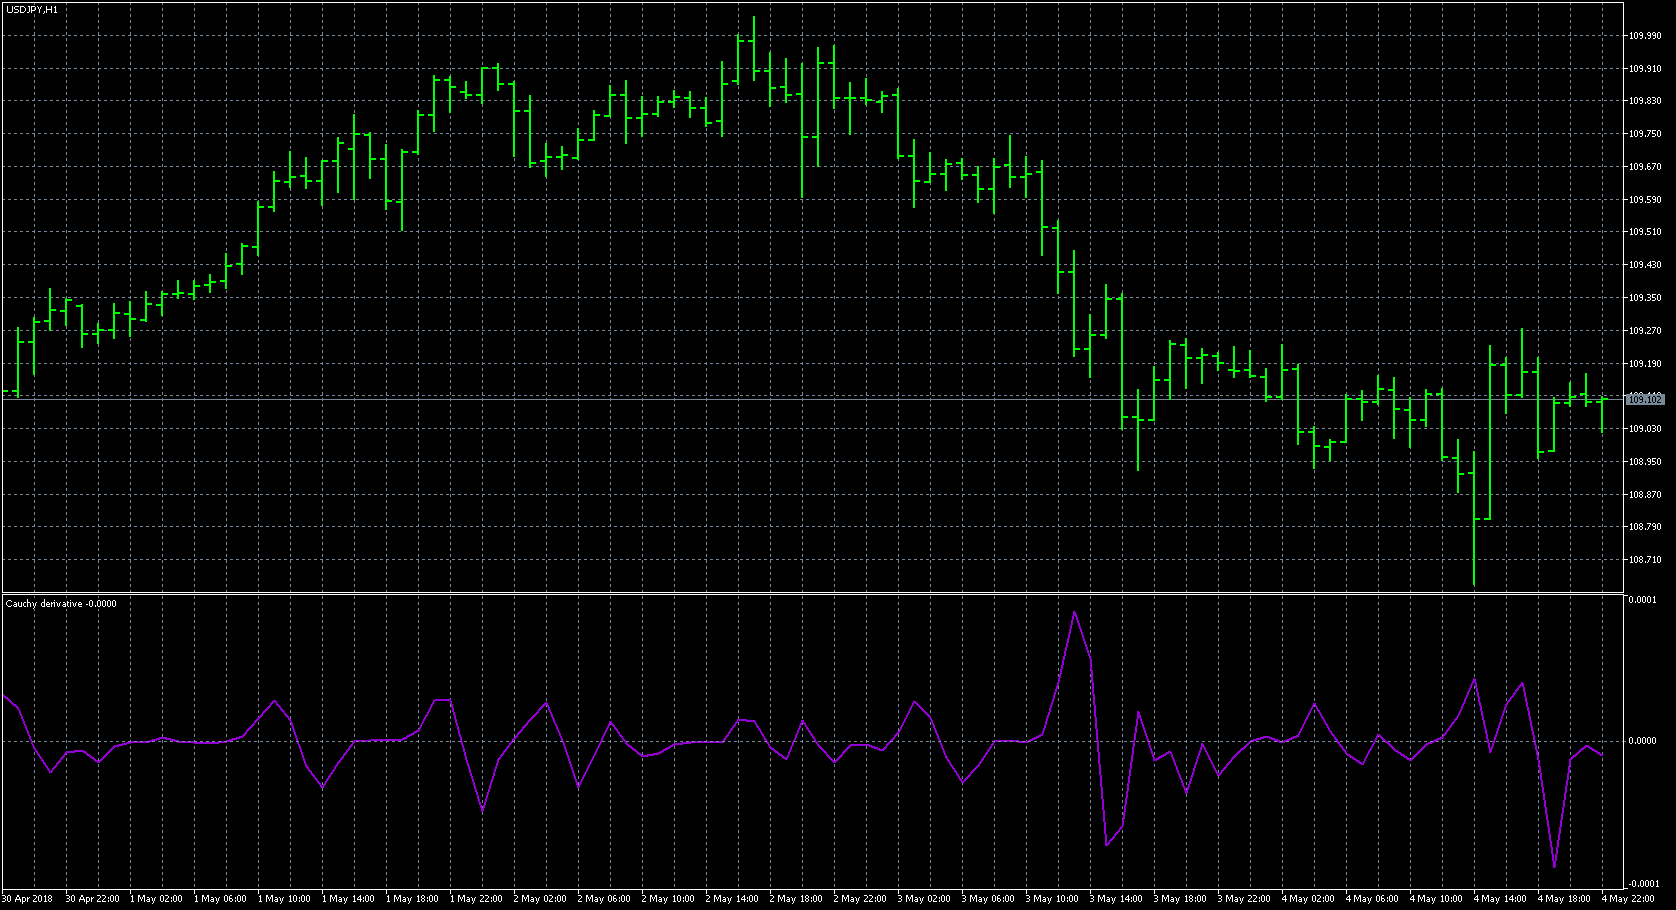1676x910 pixels.
Task: Click the 2 May 10:00 time label
Action: click(x=668, y=899)
